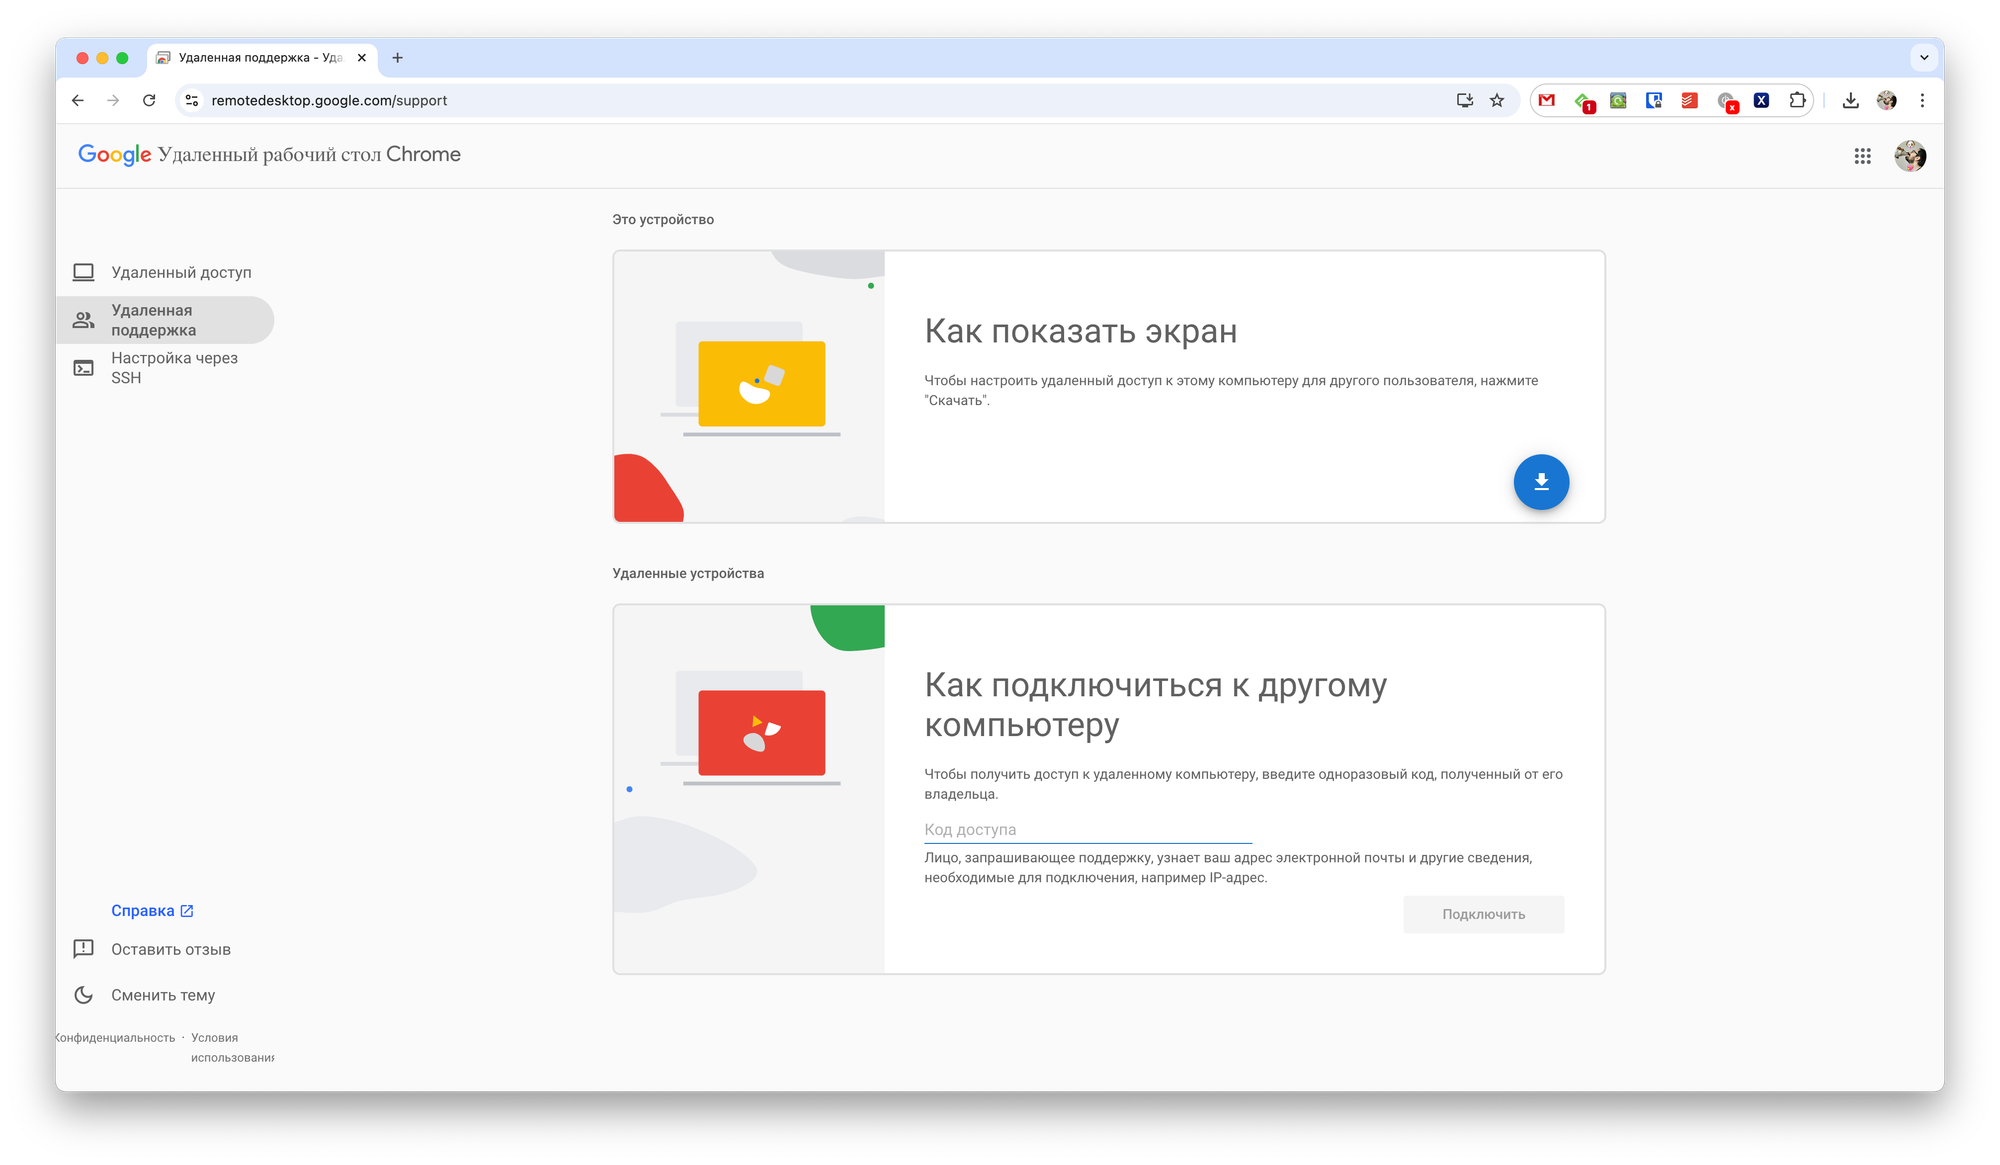
Task: Open Google apps grid menu
Action: [1862, 156]
